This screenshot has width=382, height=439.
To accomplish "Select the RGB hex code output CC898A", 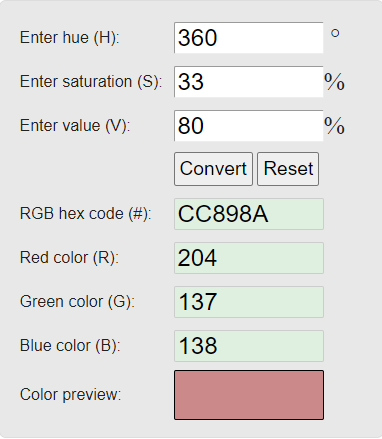I will click(x=249, y=214).
